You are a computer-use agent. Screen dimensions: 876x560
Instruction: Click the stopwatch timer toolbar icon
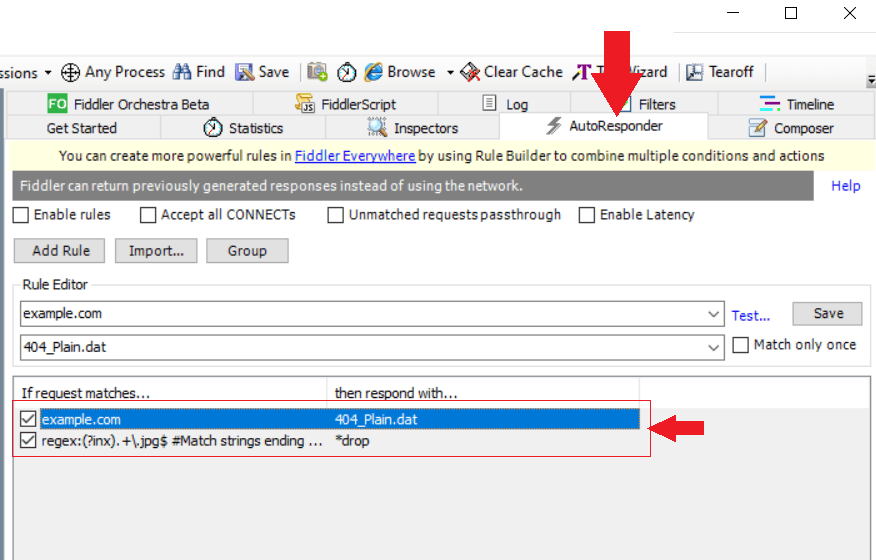[346, 72]
